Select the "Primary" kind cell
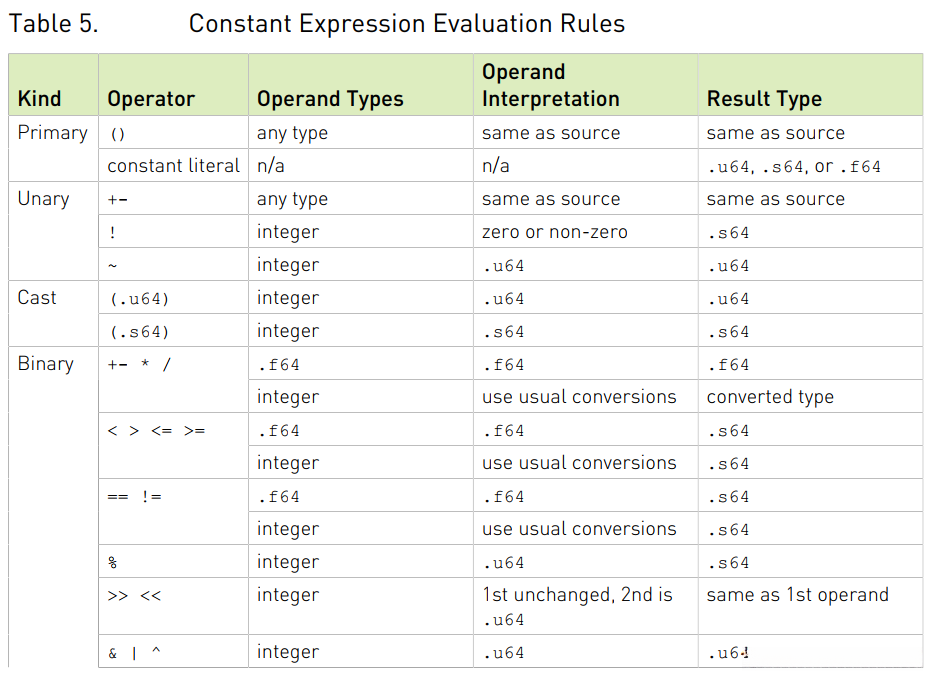This screenshot has width=931, height=680. [52, 133]
